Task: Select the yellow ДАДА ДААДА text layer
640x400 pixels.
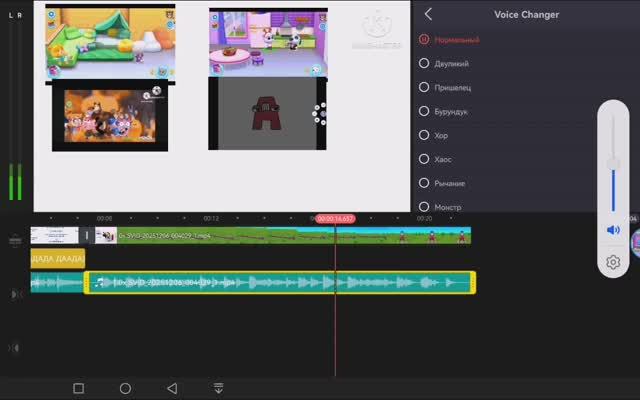Action: click(x=58, y=259)
